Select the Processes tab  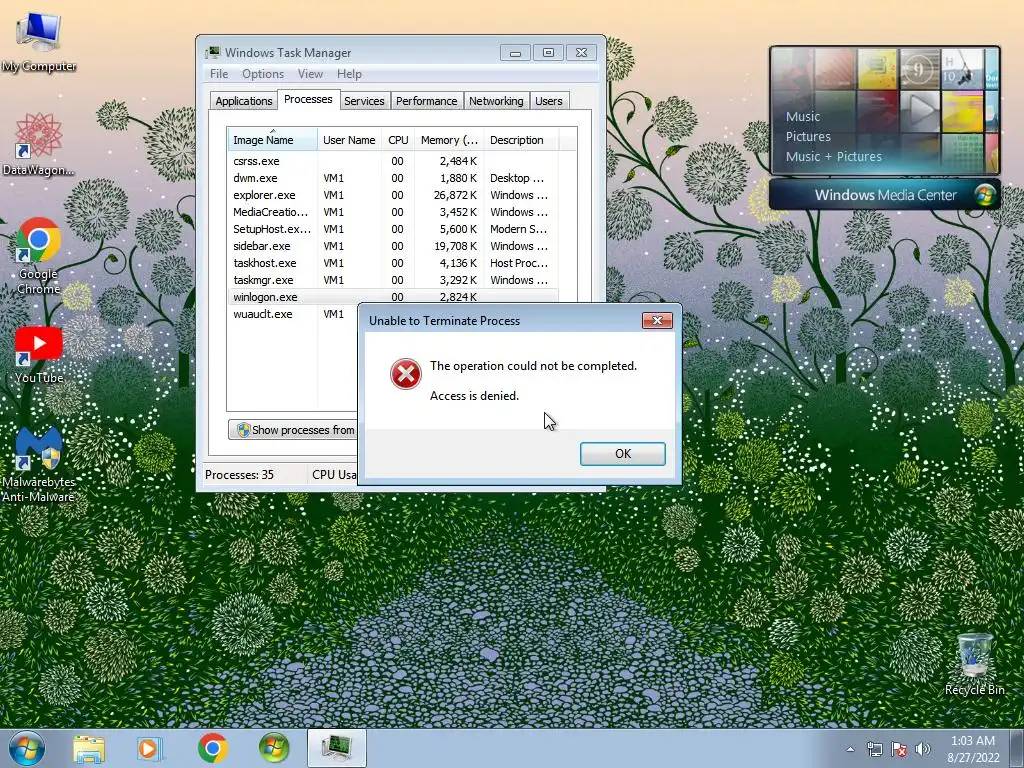tap(308, 99)
